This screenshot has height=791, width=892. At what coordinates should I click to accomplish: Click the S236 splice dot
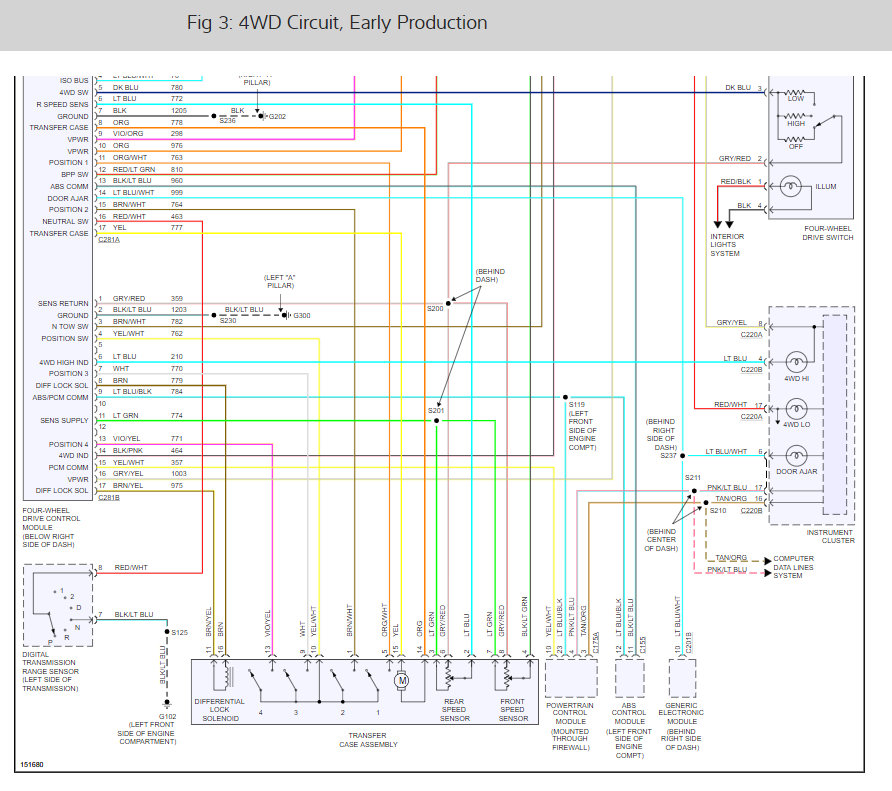[214, 116]
